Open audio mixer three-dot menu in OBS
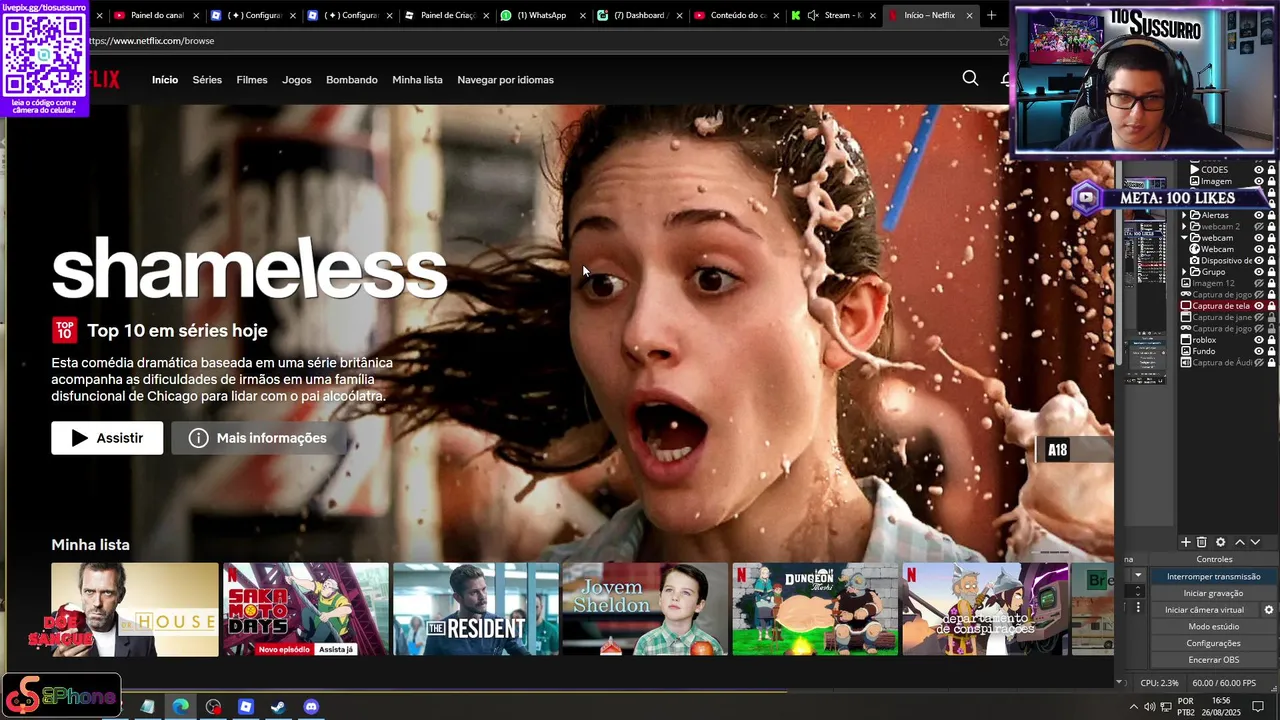 pos(1138,607)
